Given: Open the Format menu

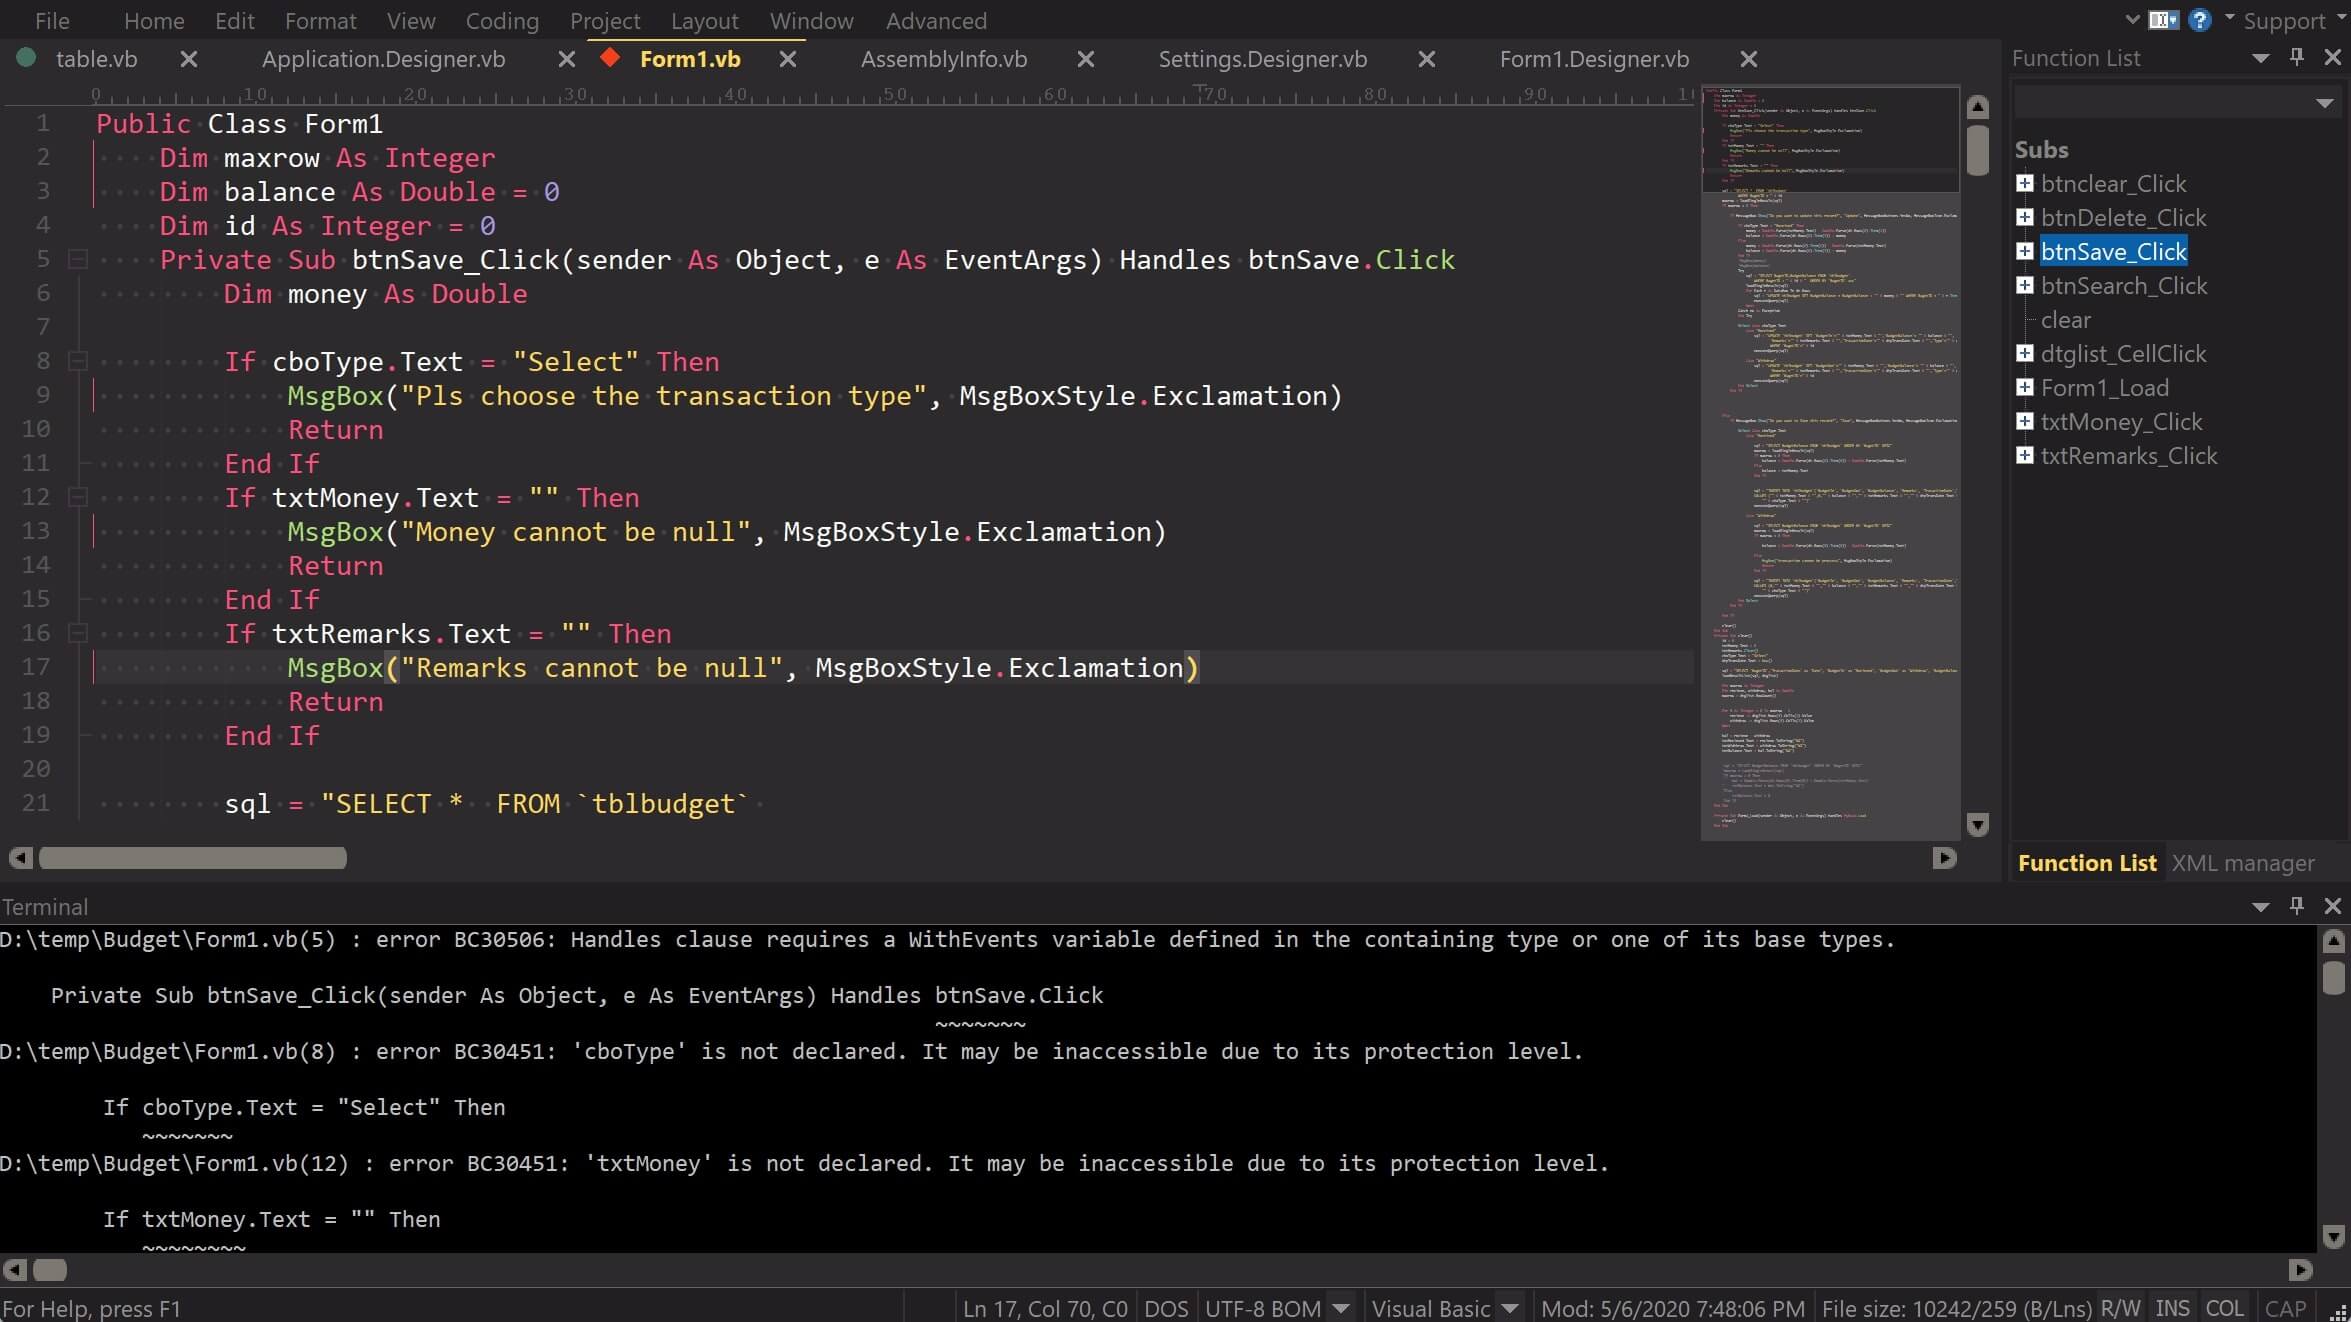Looking at the screenshot, I should point(320,20).
